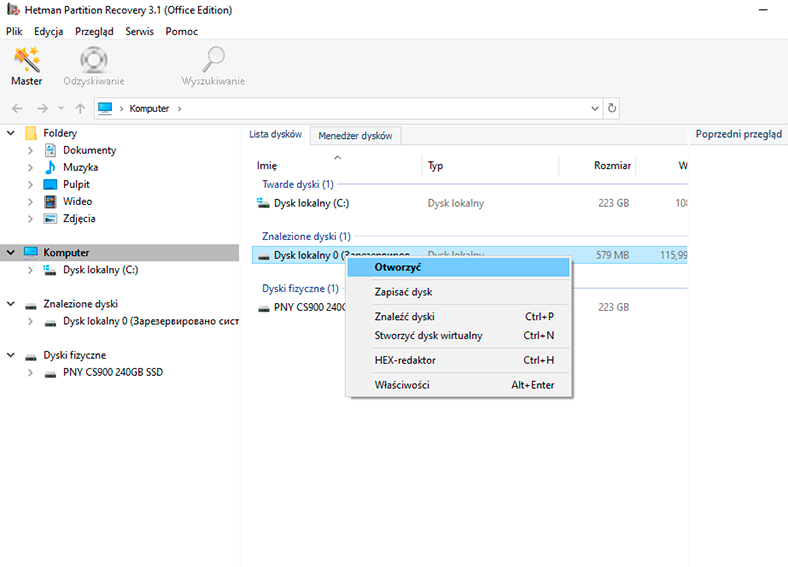This screenshot has height=567, width=788.
Task: Expand the Pulpit tree node
Action: pos(30,184)
